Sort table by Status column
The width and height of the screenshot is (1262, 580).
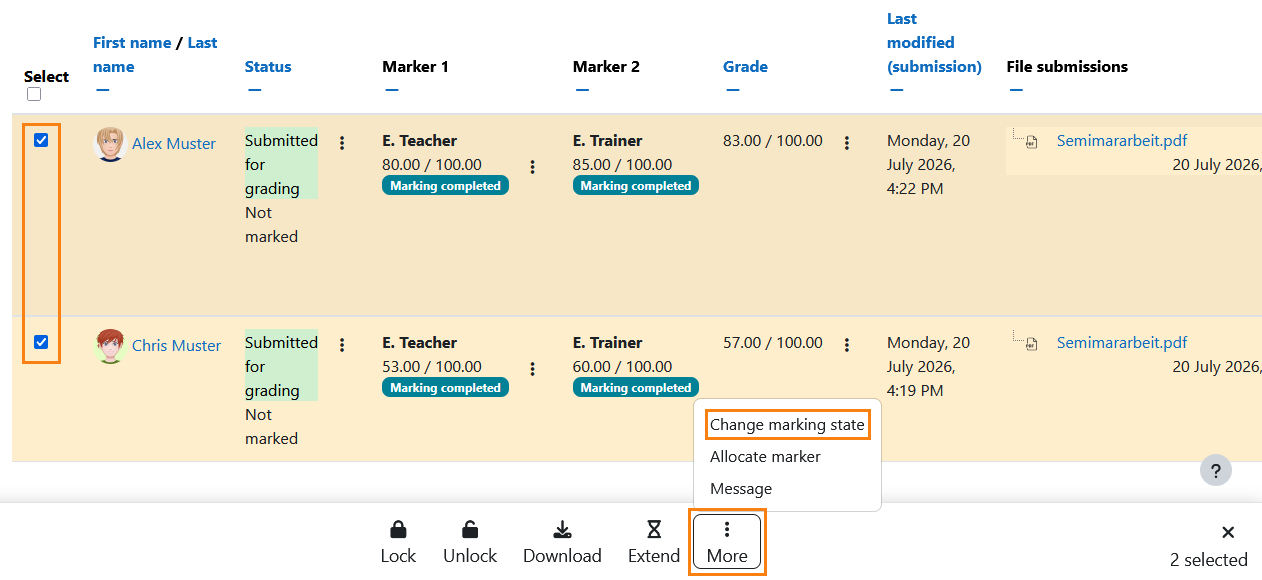pos(268,67)
